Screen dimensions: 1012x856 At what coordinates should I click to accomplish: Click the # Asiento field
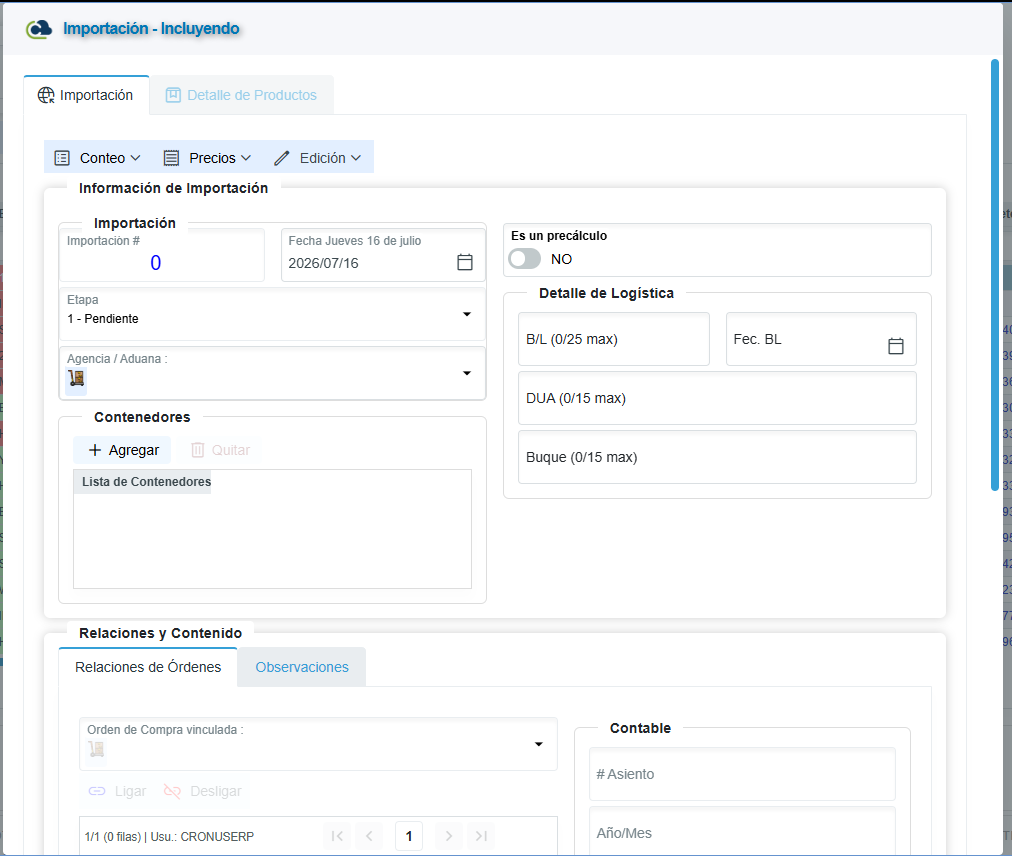pos(742,774)
